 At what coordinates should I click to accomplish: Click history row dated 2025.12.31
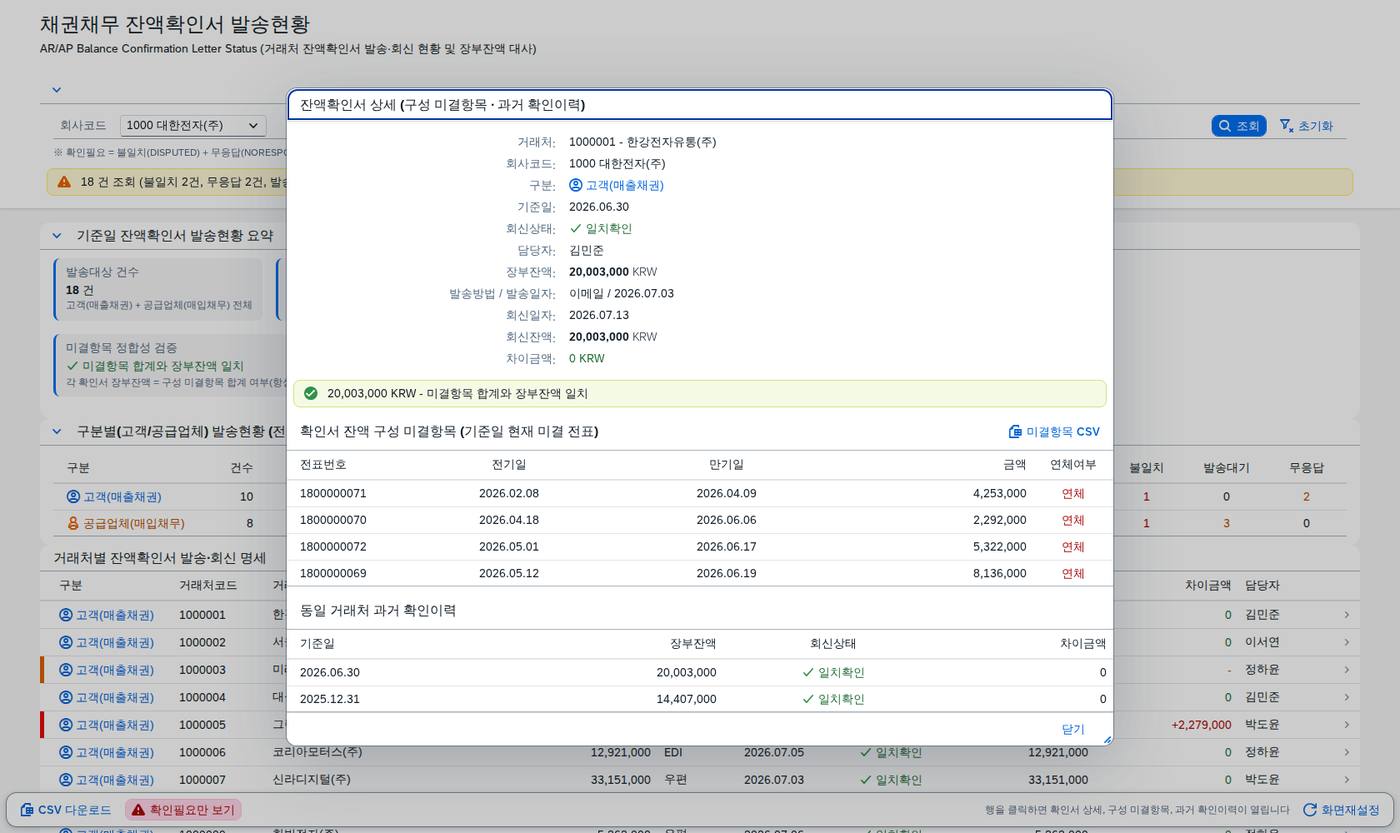[x=699, y=699]
